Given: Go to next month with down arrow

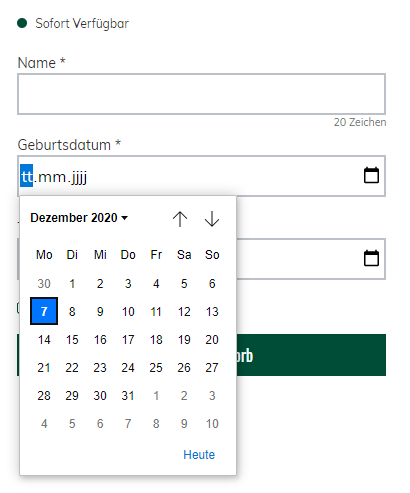Looking at the screenshot, I should click(212, 219).
